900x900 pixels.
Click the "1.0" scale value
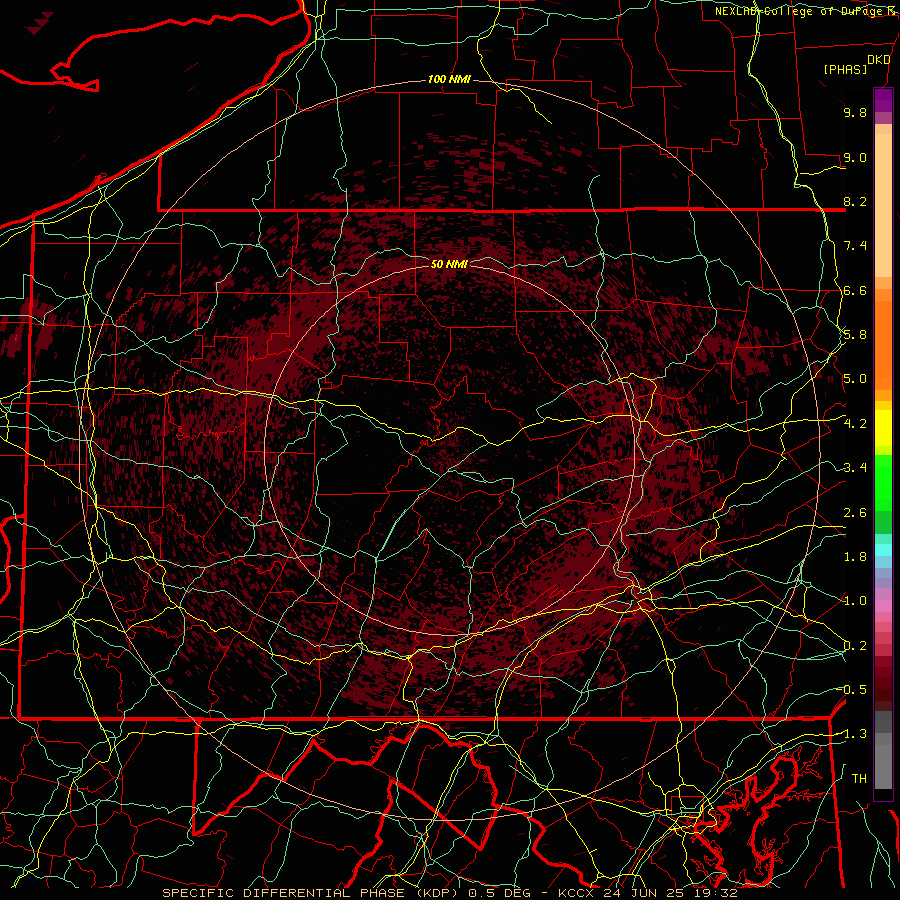(855, 601)
